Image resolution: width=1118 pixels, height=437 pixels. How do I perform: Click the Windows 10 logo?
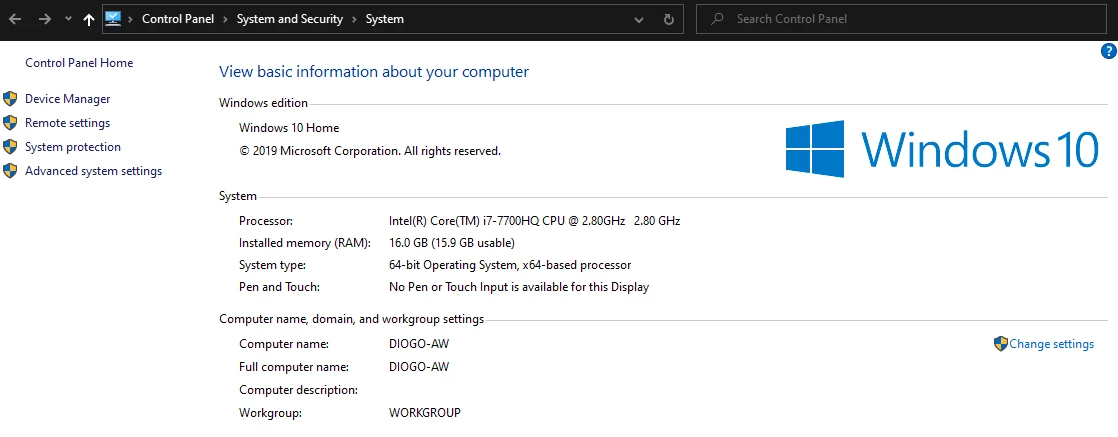pyautogui.click(x=942, y=148)
